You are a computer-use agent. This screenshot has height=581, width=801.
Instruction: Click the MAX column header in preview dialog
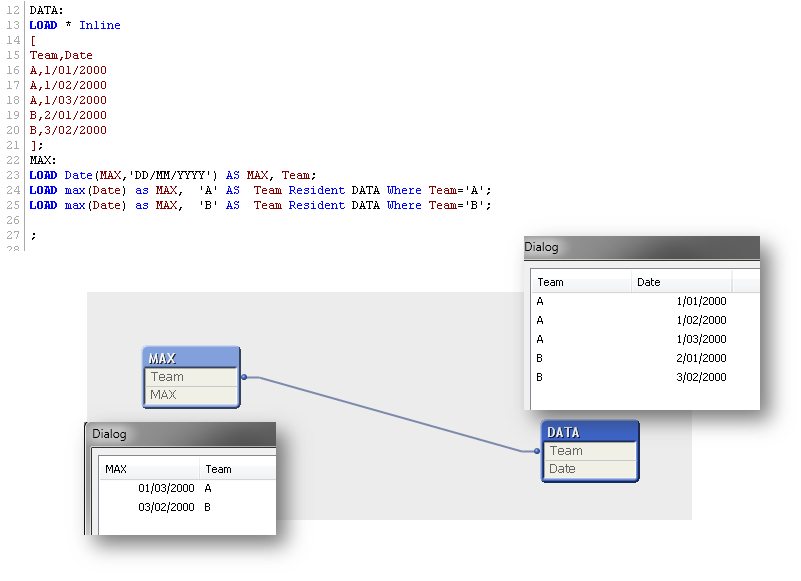coord(149,469)
